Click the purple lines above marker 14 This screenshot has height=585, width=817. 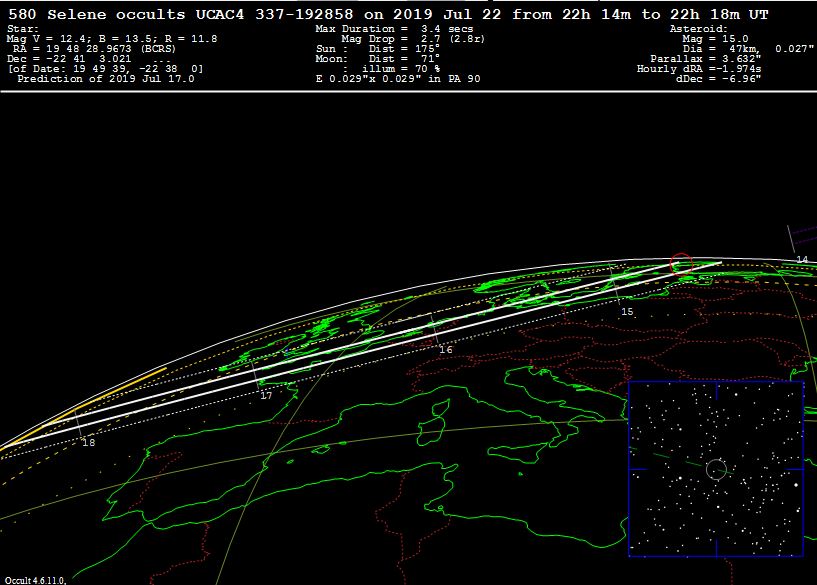[801, 237]
